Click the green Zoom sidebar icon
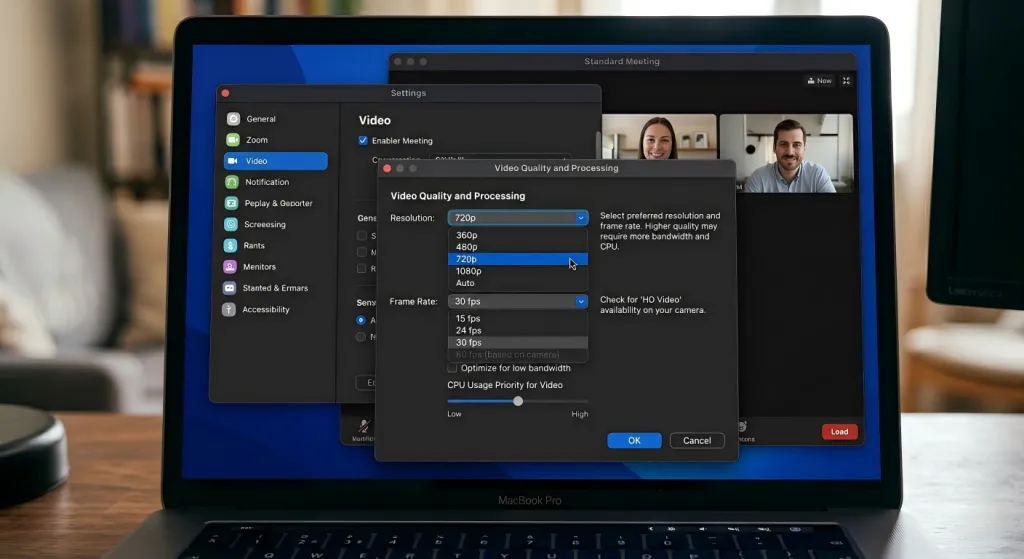This screenshot has width=1024, height=559. click(232, 140)
